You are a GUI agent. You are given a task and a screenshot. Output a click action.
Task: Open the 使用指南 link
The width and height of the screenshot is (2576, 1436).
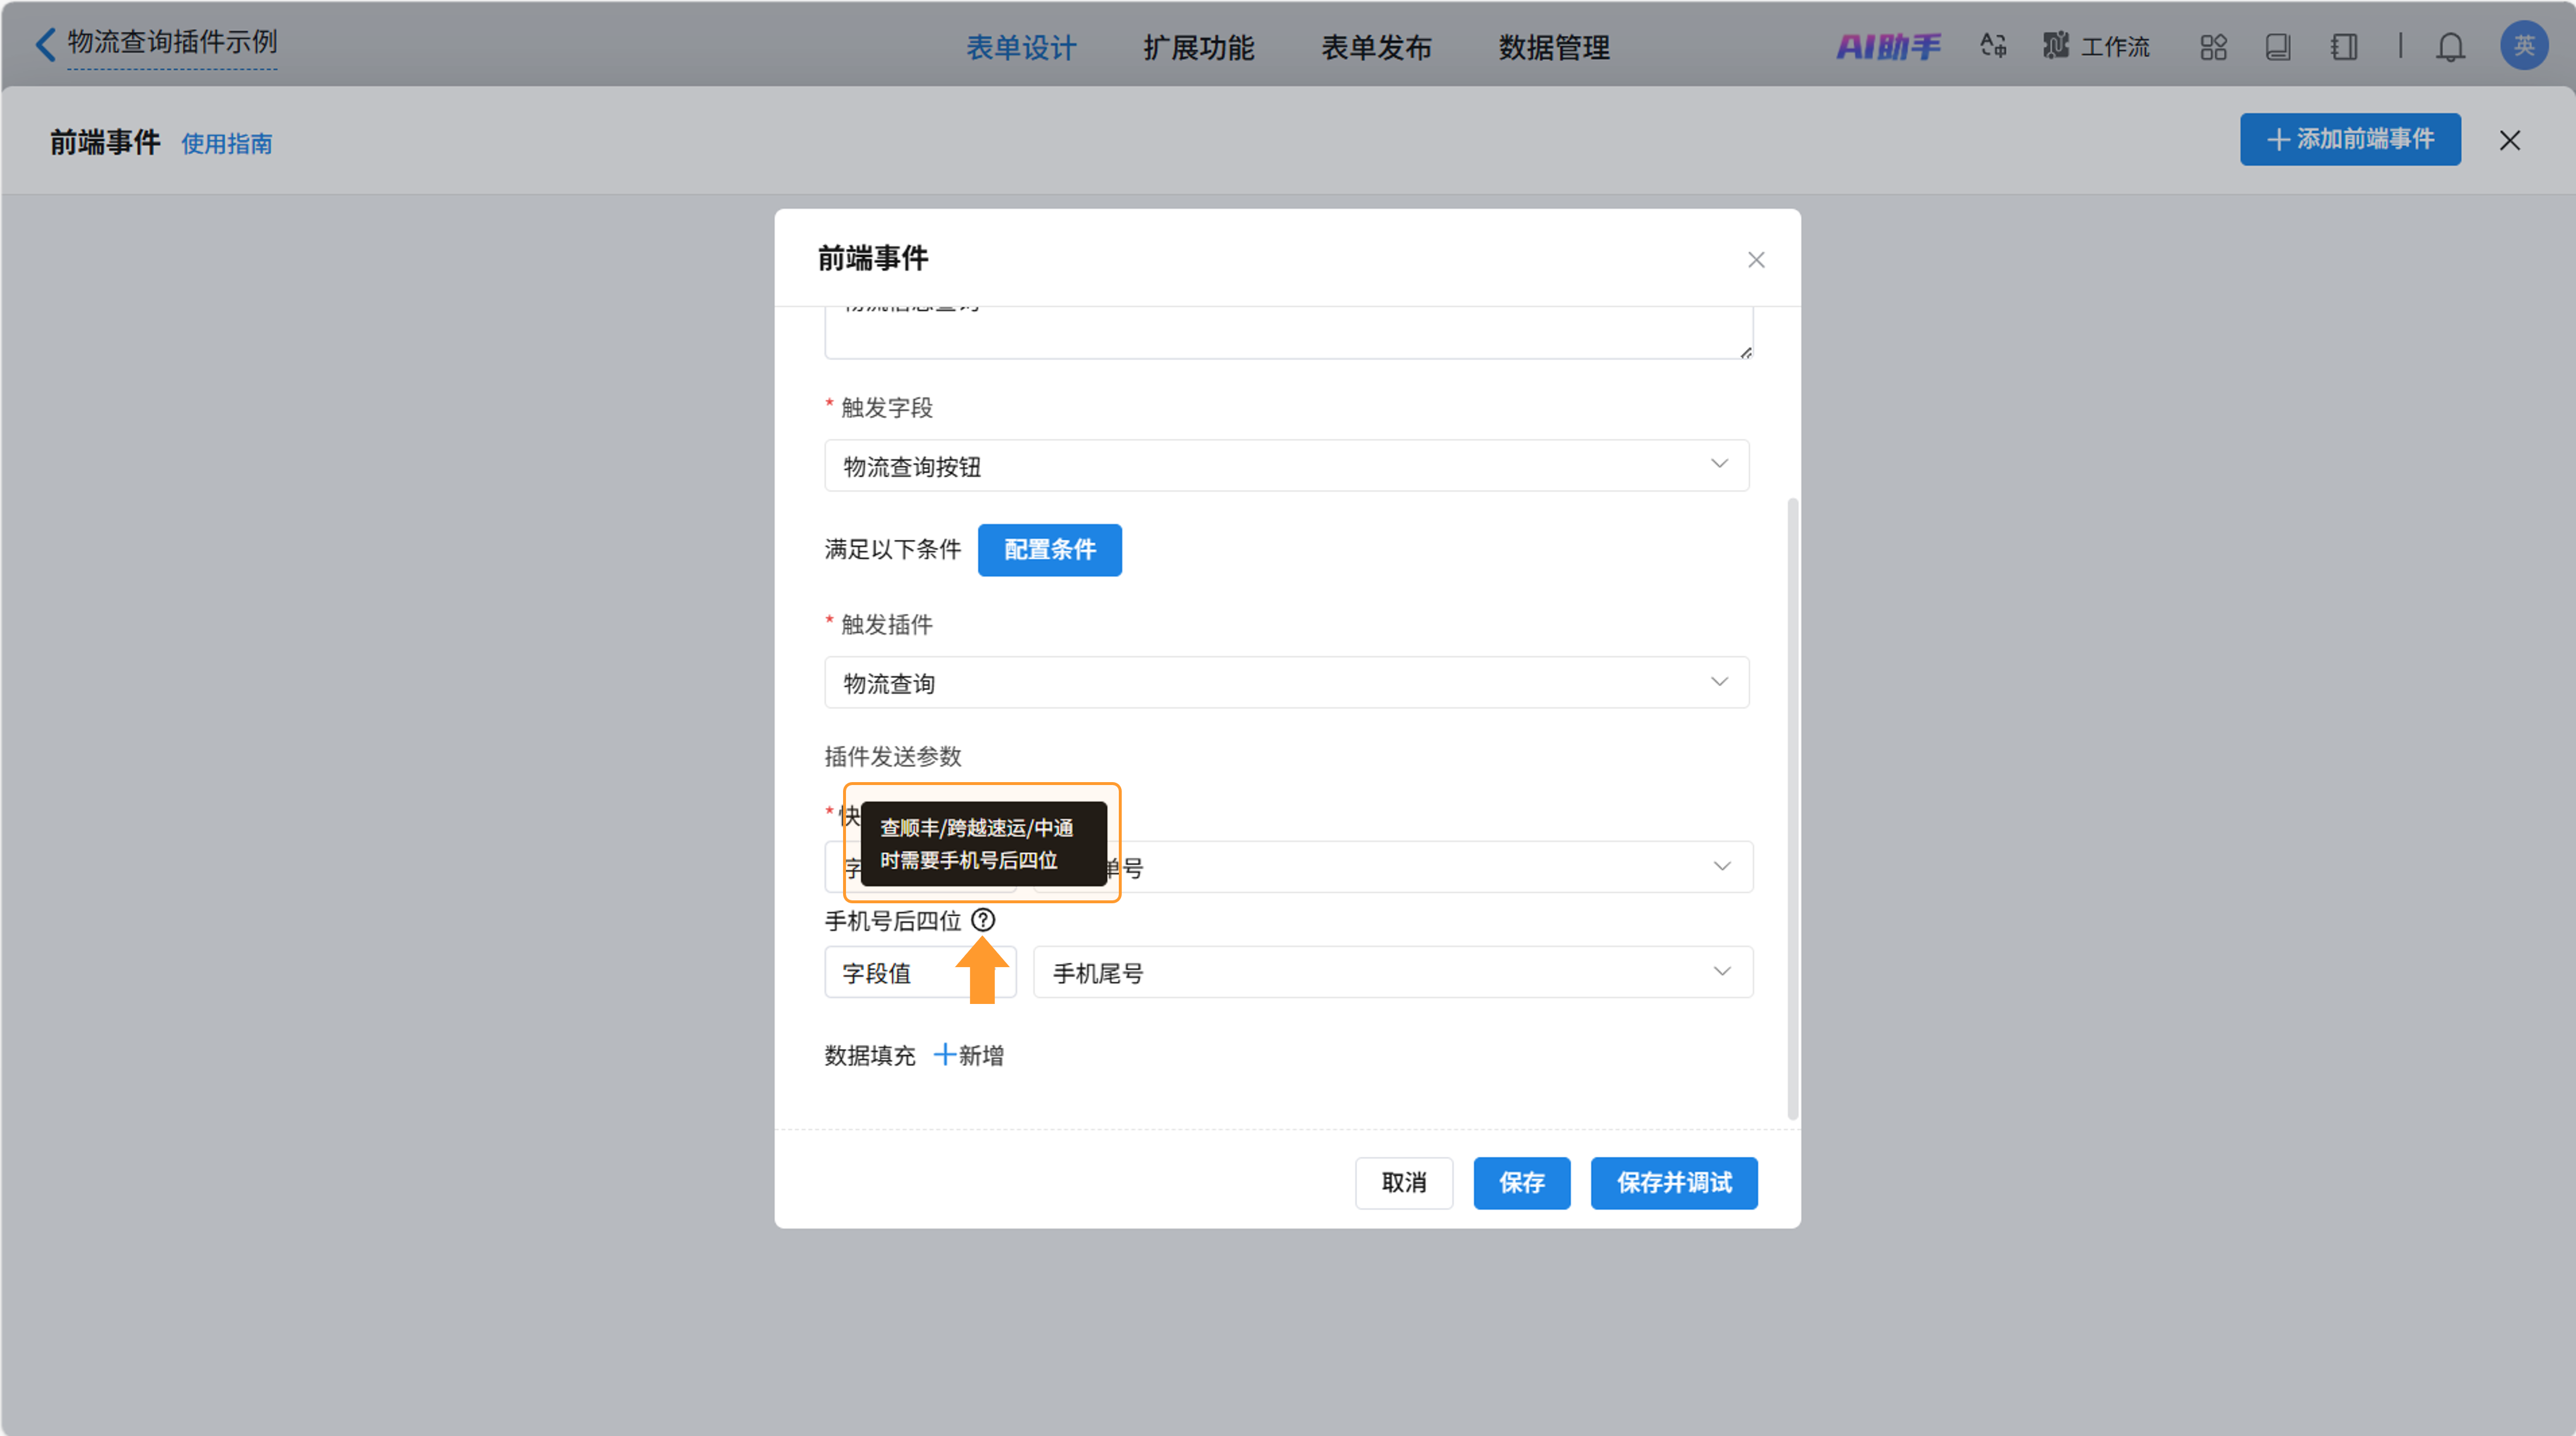226,143
